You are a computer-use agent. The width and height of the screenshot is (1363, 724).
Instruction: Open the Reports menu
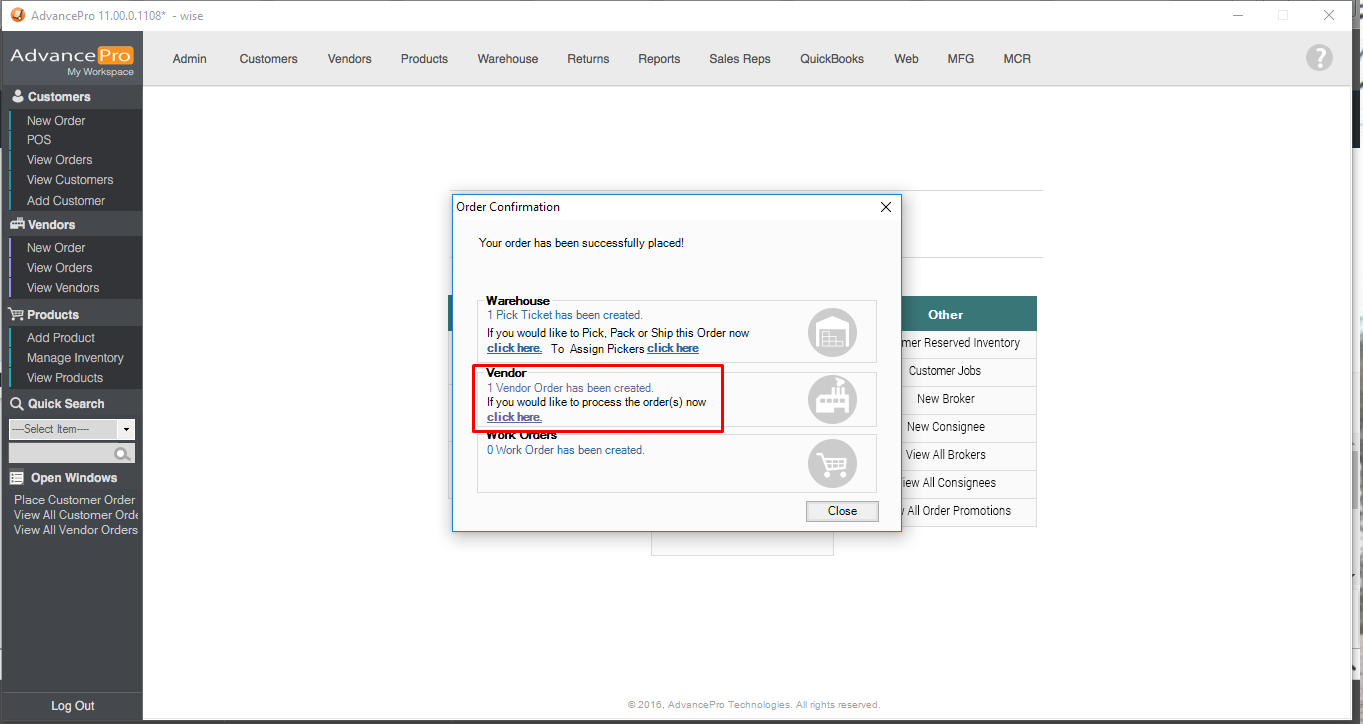[659, 59]
